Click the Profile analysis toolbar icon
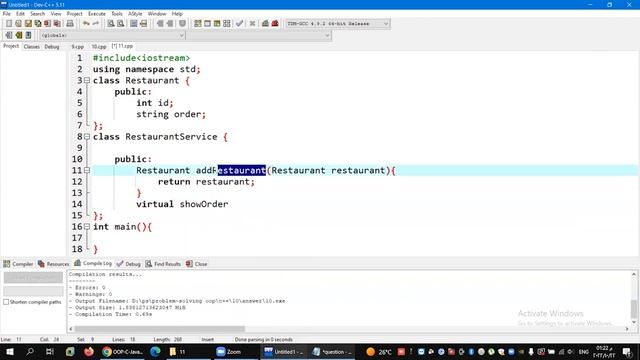Screen dimensions: 640x360 [x=265, y=24]
